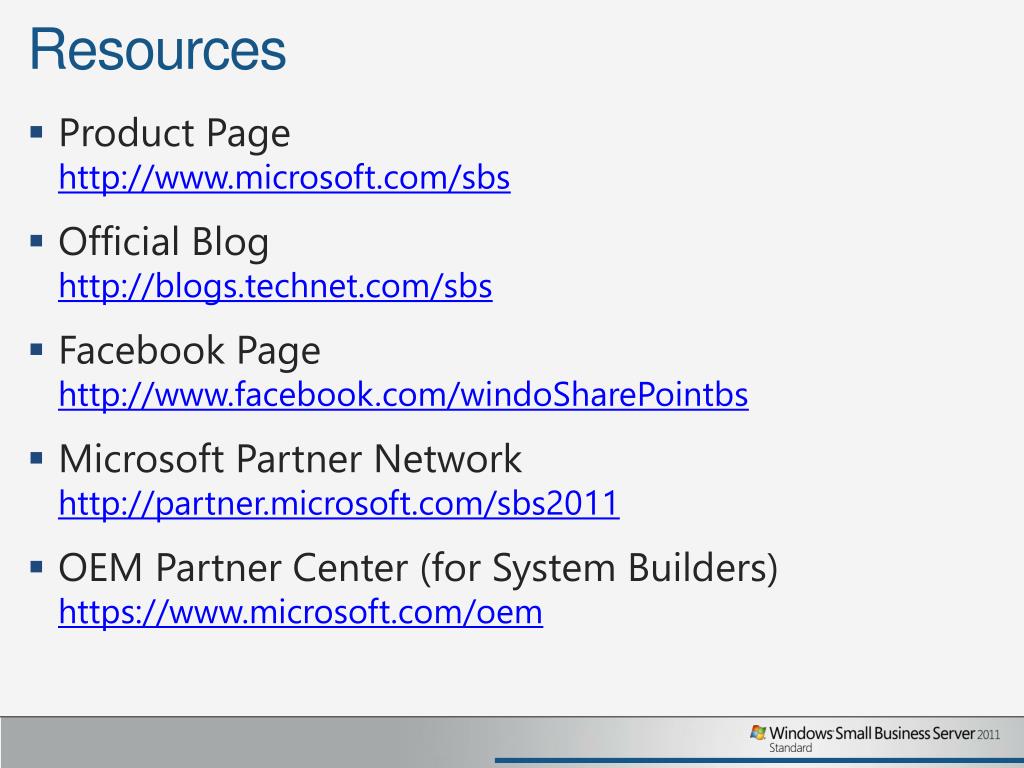Click 'Windows Small Business Server 2011' footer text
The height and width of the screenshot is (768, 1024).
[884, 733]
